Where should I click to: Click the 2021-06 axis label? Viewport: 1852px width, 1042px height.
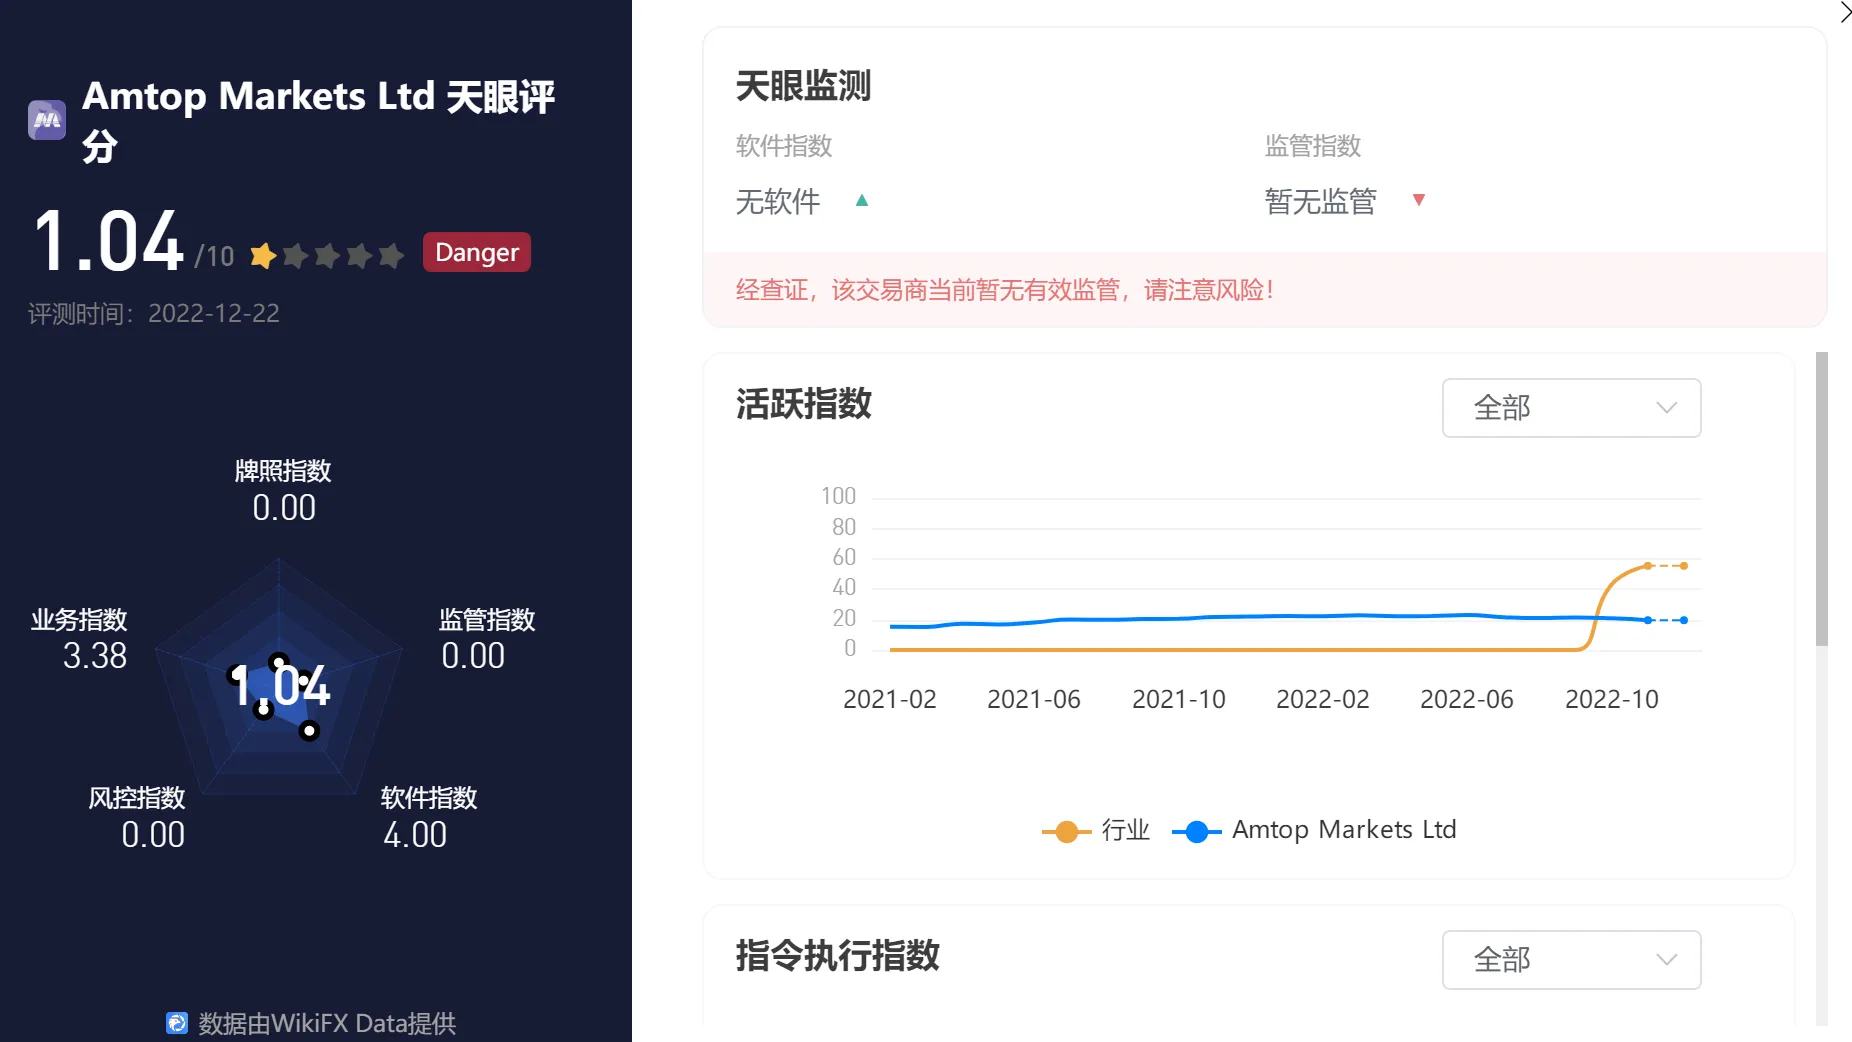pyautogui.click(x=1033, y=699)
